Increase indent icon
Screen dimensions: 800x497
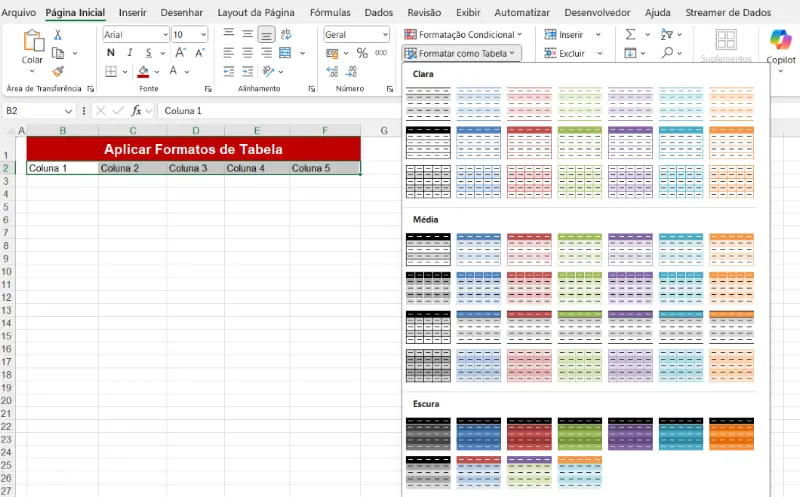[247, 71]
